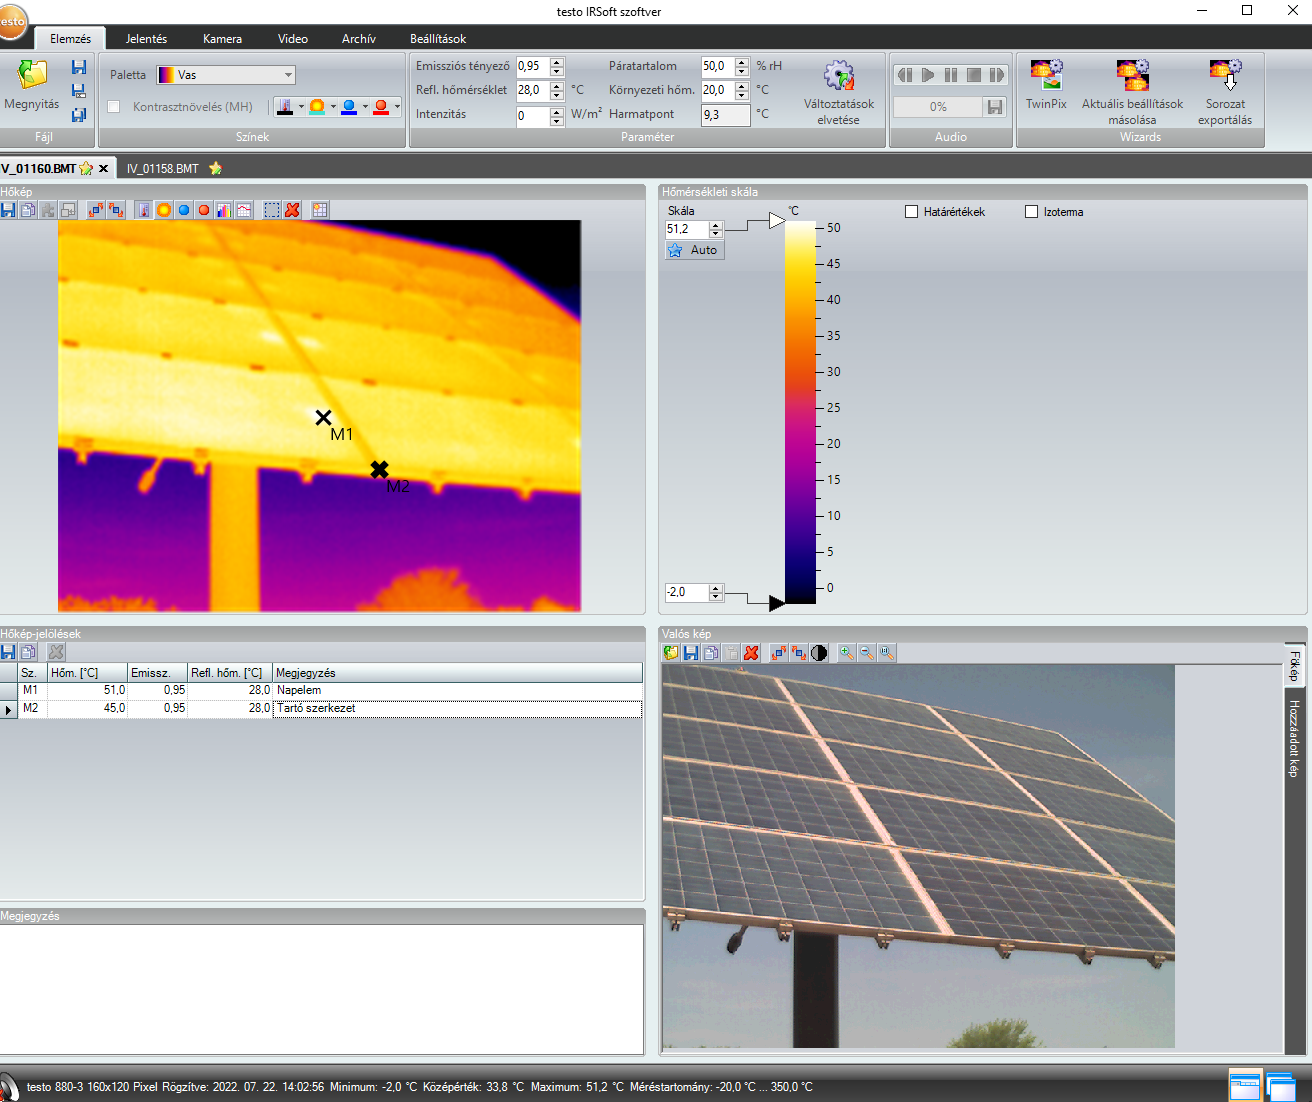Expand the thermometer color dropdown arrow
This screenshot has width=1312, height=1102.
tap(301, 107)
